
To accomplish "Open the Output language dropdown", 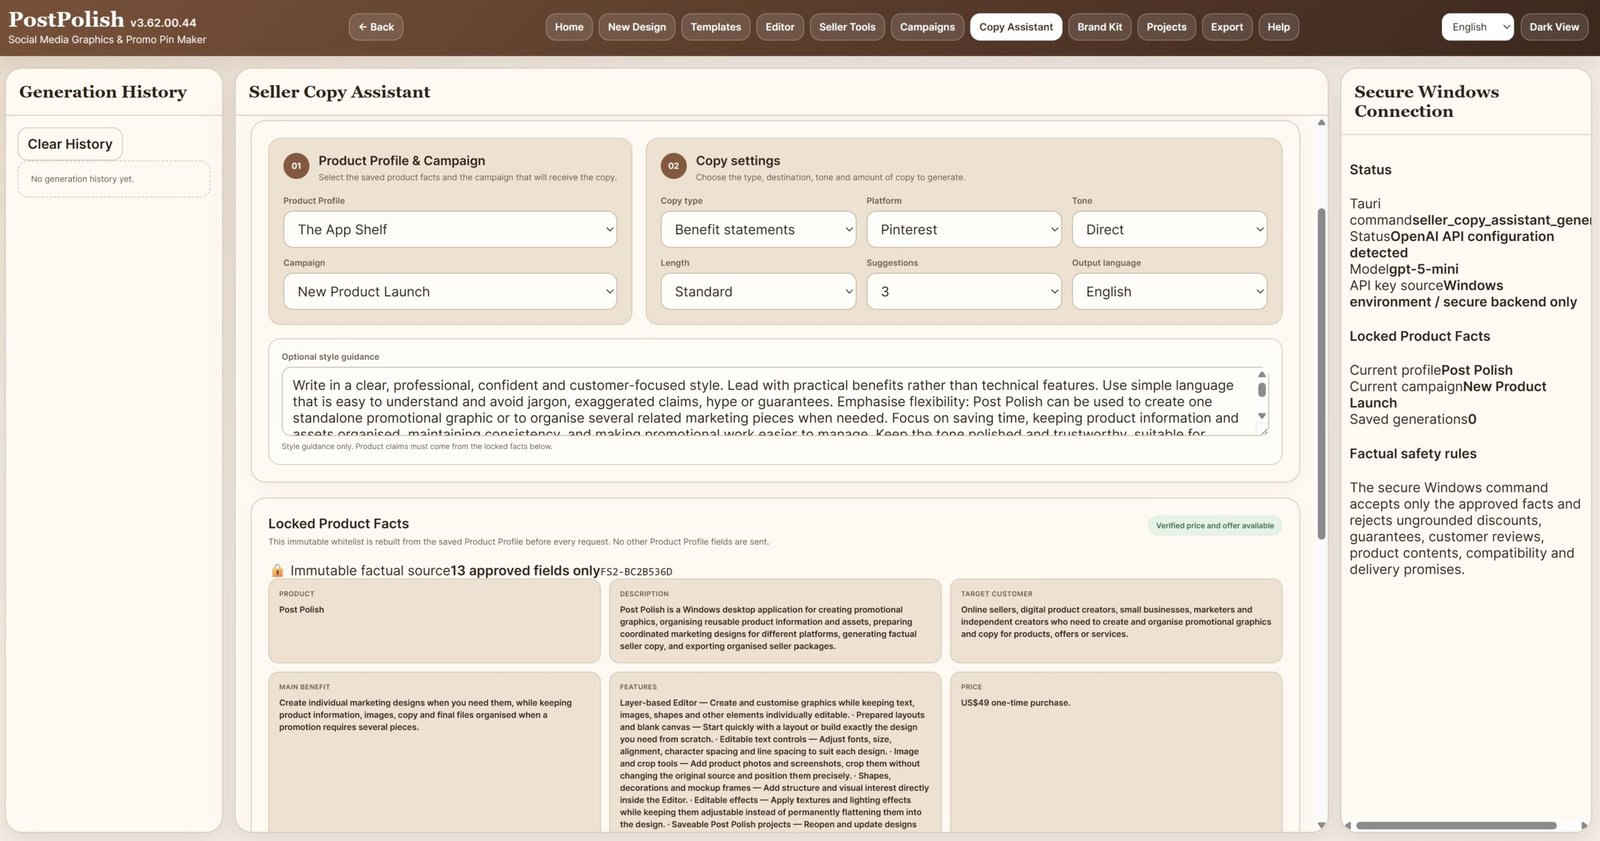I will coord(1169,291).
